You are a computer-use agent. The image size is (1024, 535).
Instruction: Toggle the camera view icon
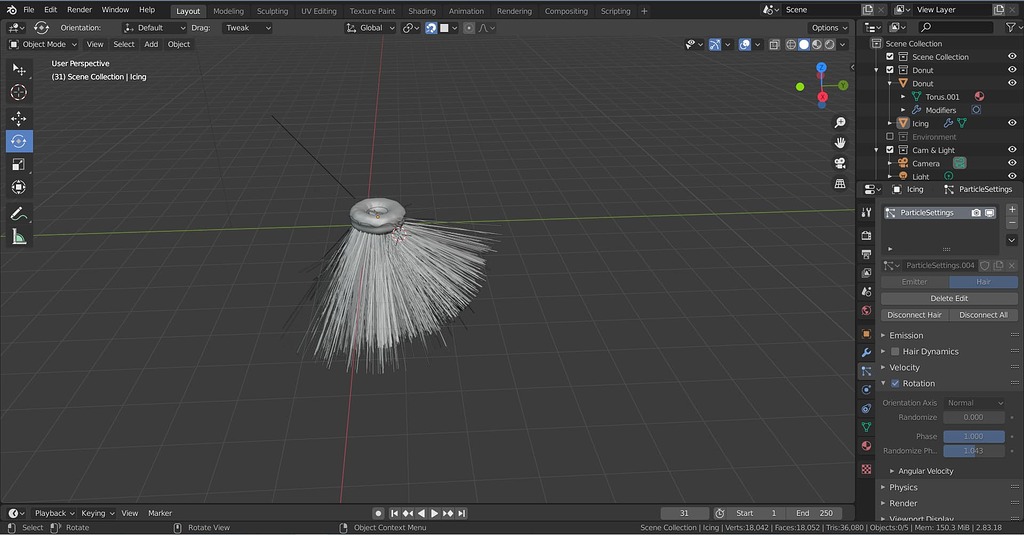point(840,163)
